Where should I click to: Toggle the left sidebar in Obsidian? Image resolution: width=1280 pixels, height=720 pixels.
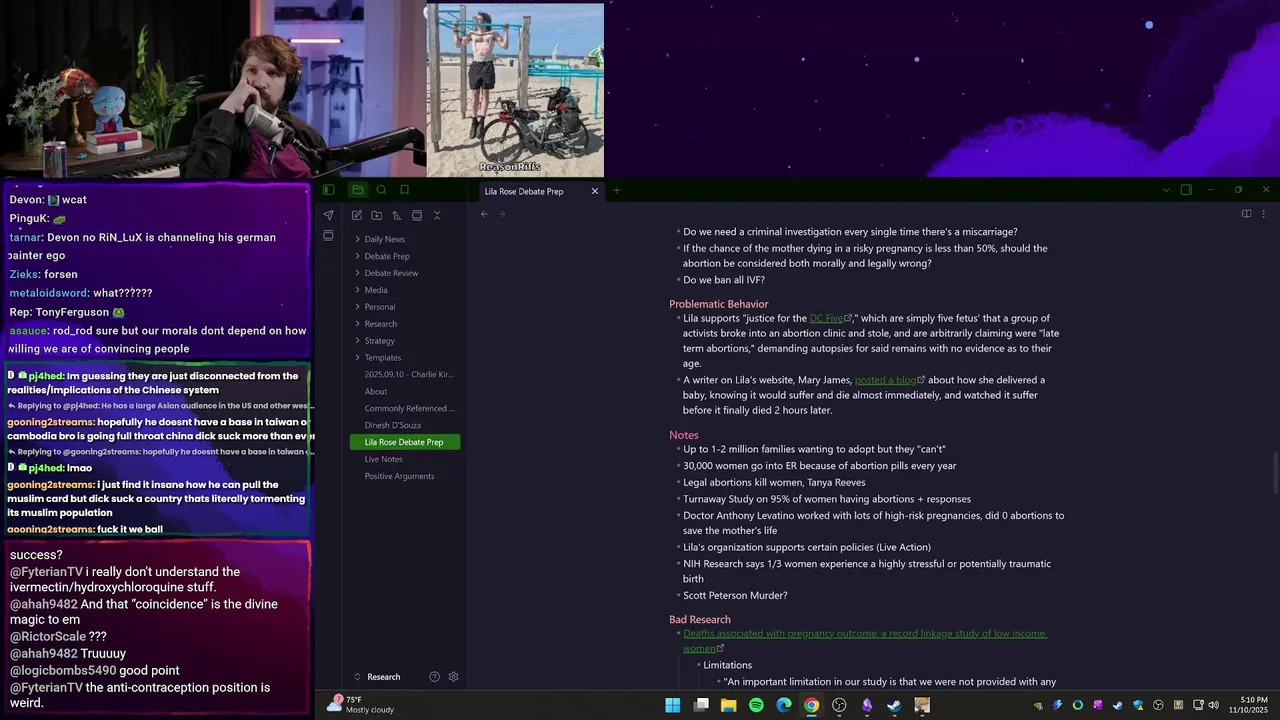(328, 190)
